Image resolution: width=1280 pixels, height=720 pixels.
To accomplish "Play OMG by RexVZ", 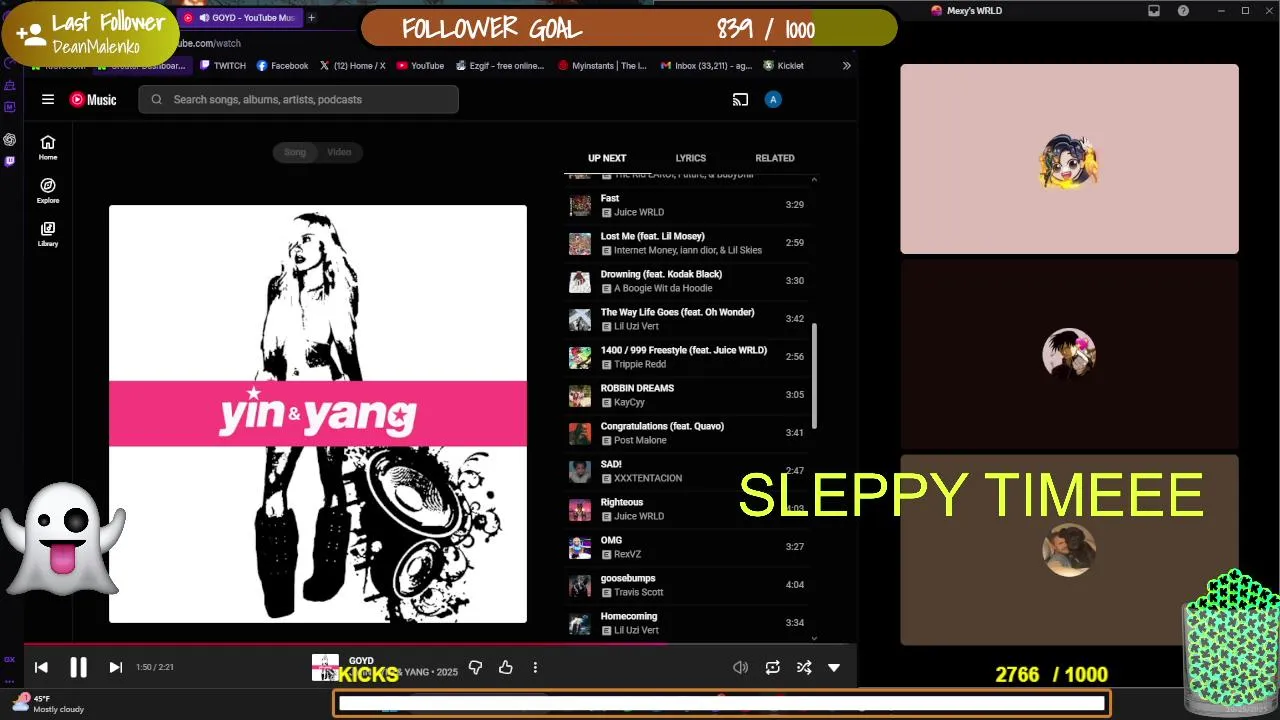I will point(688,547).
